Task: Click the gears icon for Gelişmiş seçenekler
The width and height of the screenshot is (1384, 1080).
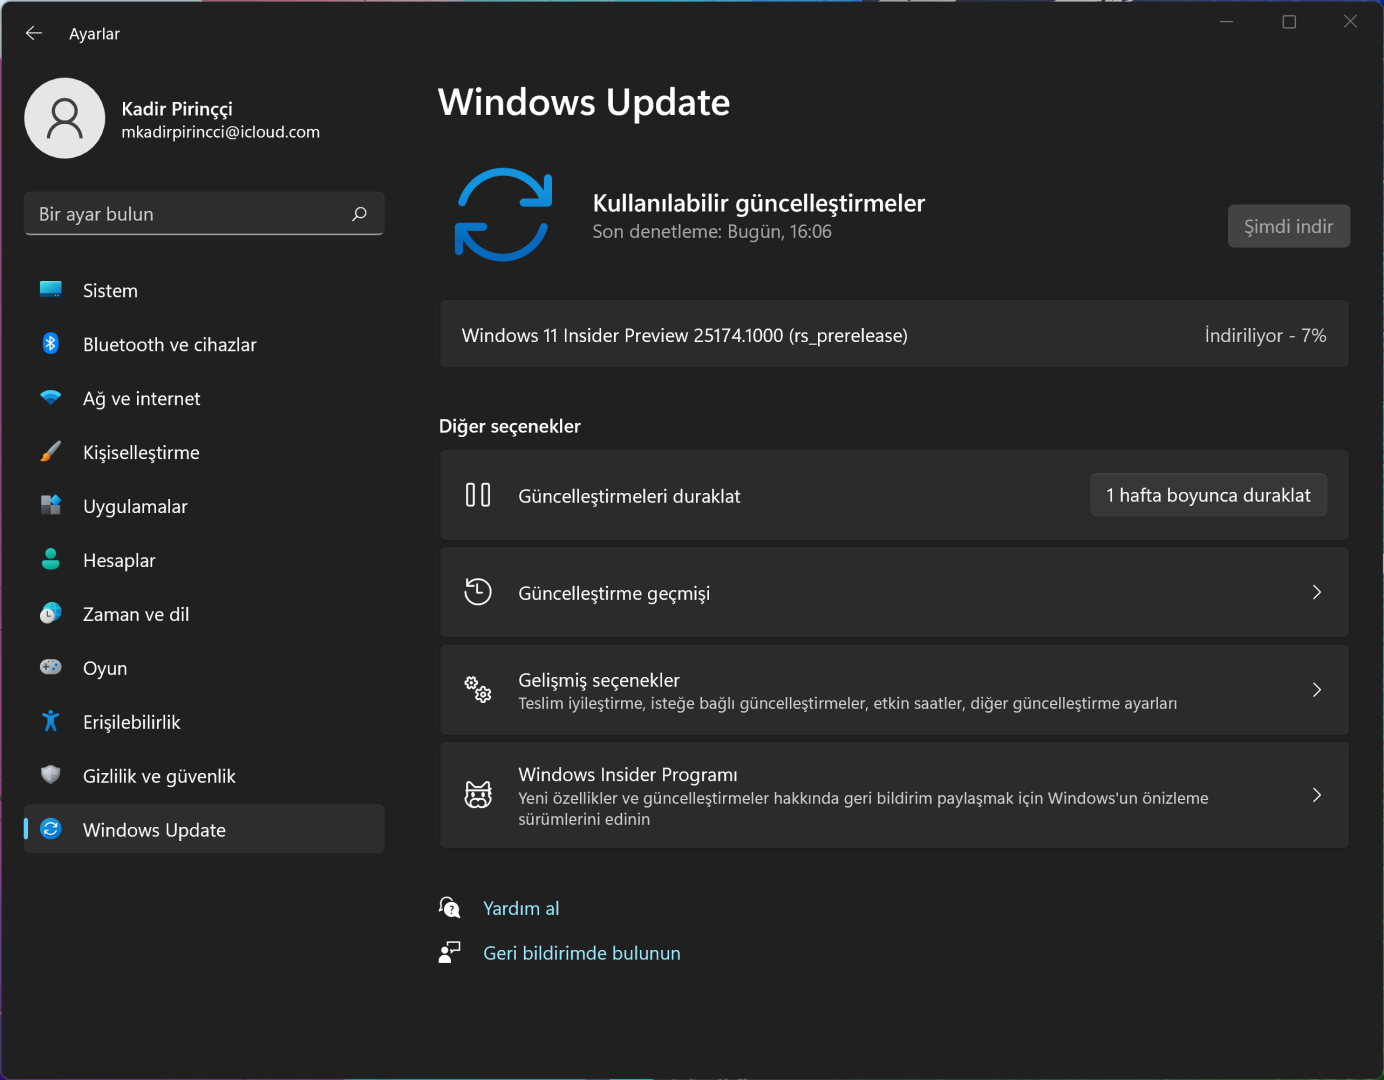Action: click(x=478, y=689)
